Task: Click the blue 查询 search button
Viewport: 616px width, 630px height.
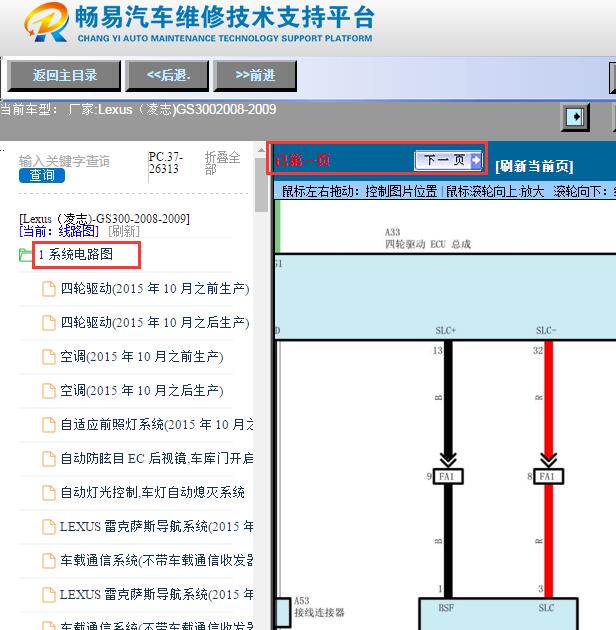Action: (42, 176)
